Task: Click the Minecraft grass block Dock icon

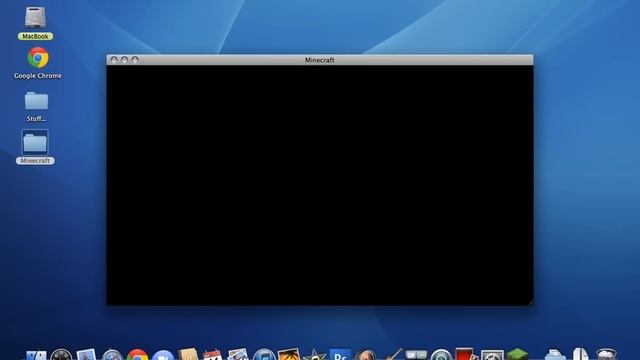Action: tap(518, 354)
